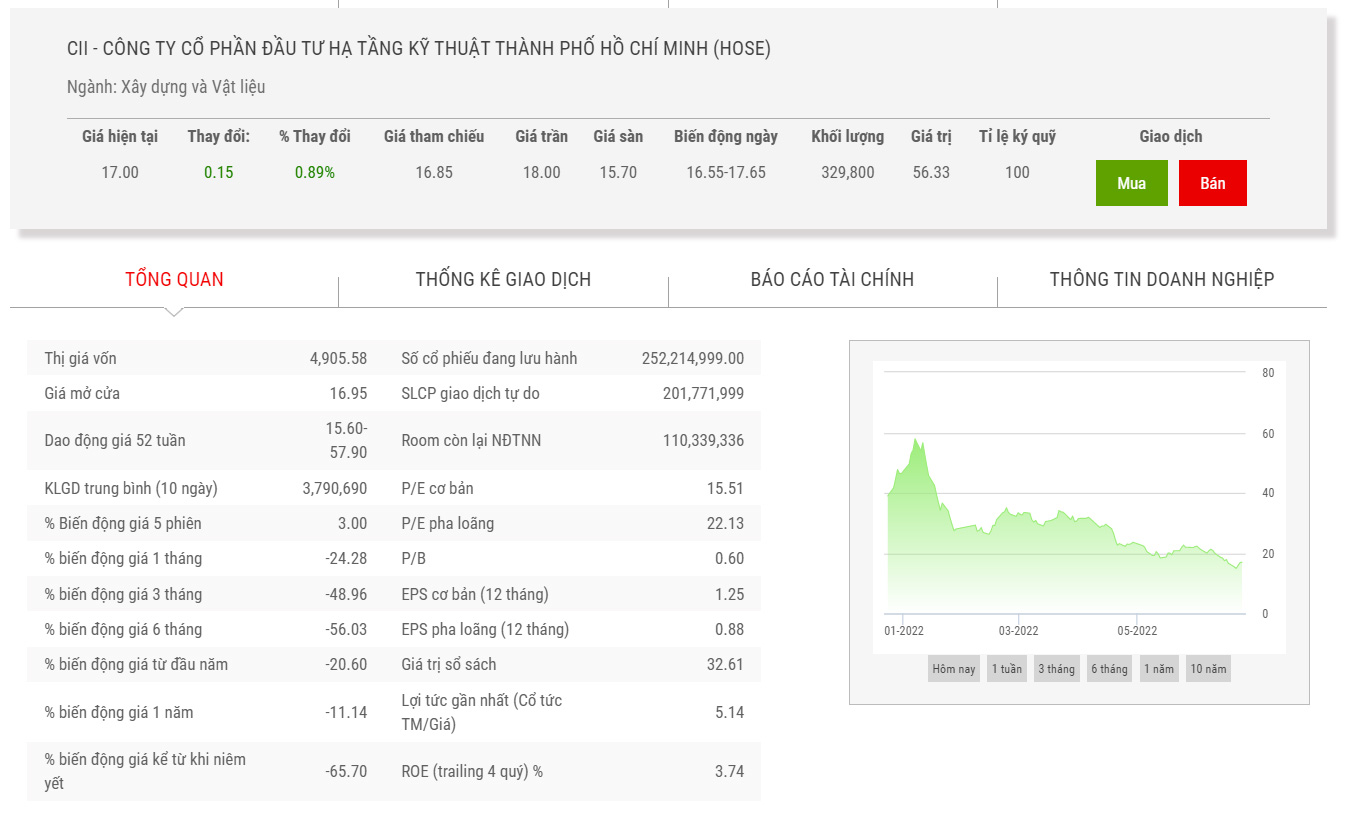Click the CII company name heading
Image resolution: width=1347 pixels, height=827 pixels.
[418, 48]
